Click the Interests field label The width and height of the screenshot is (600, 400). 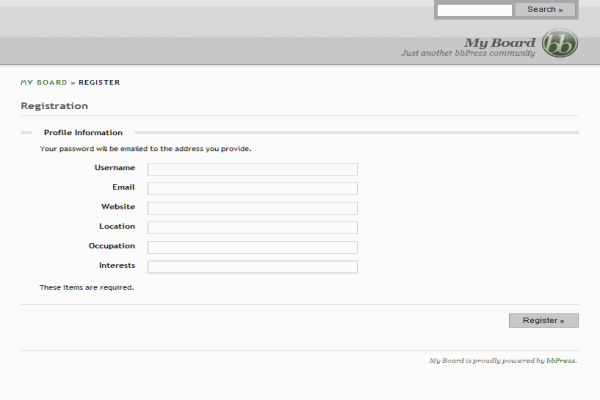coord(117,265)
